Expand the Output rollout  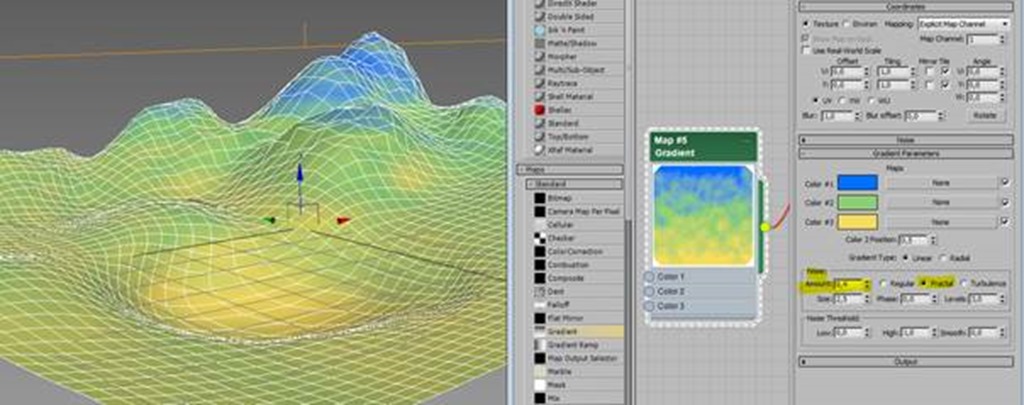tap(905, 361)
